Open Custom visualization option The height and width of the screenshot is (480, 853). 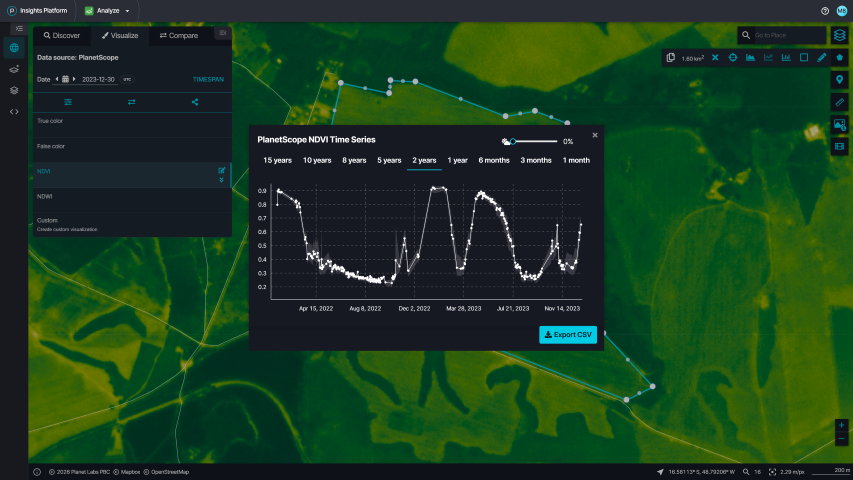coord(132,224)
